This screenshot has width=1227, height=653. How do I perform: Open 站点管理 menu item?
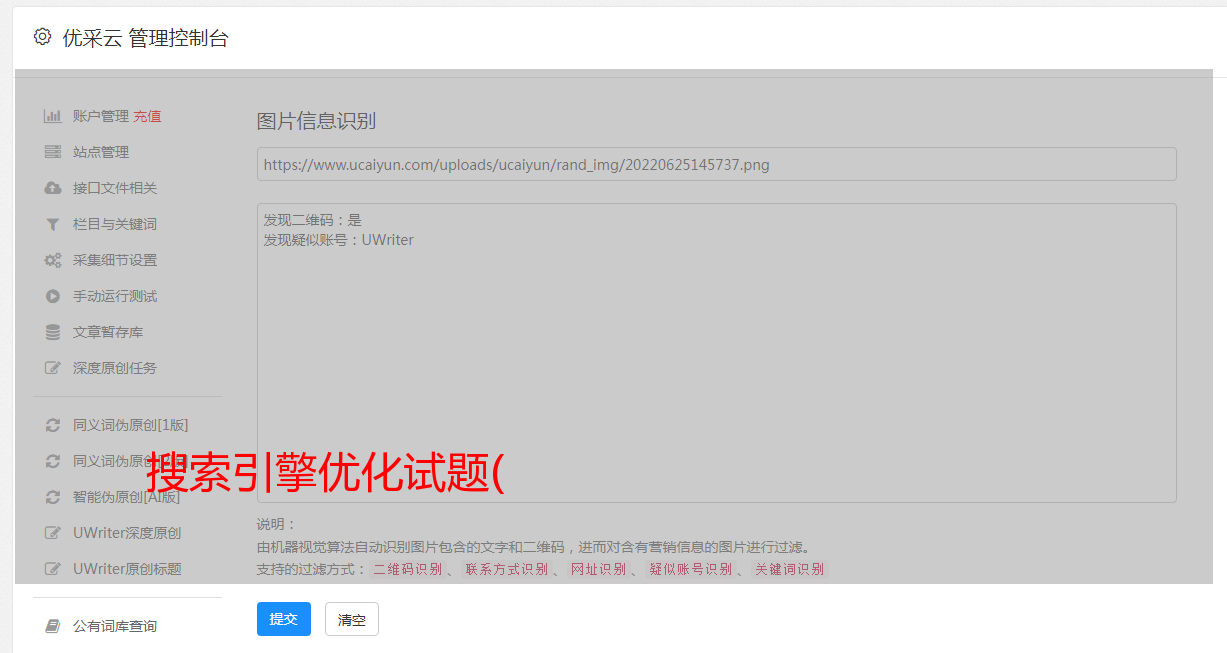[101, 152]
